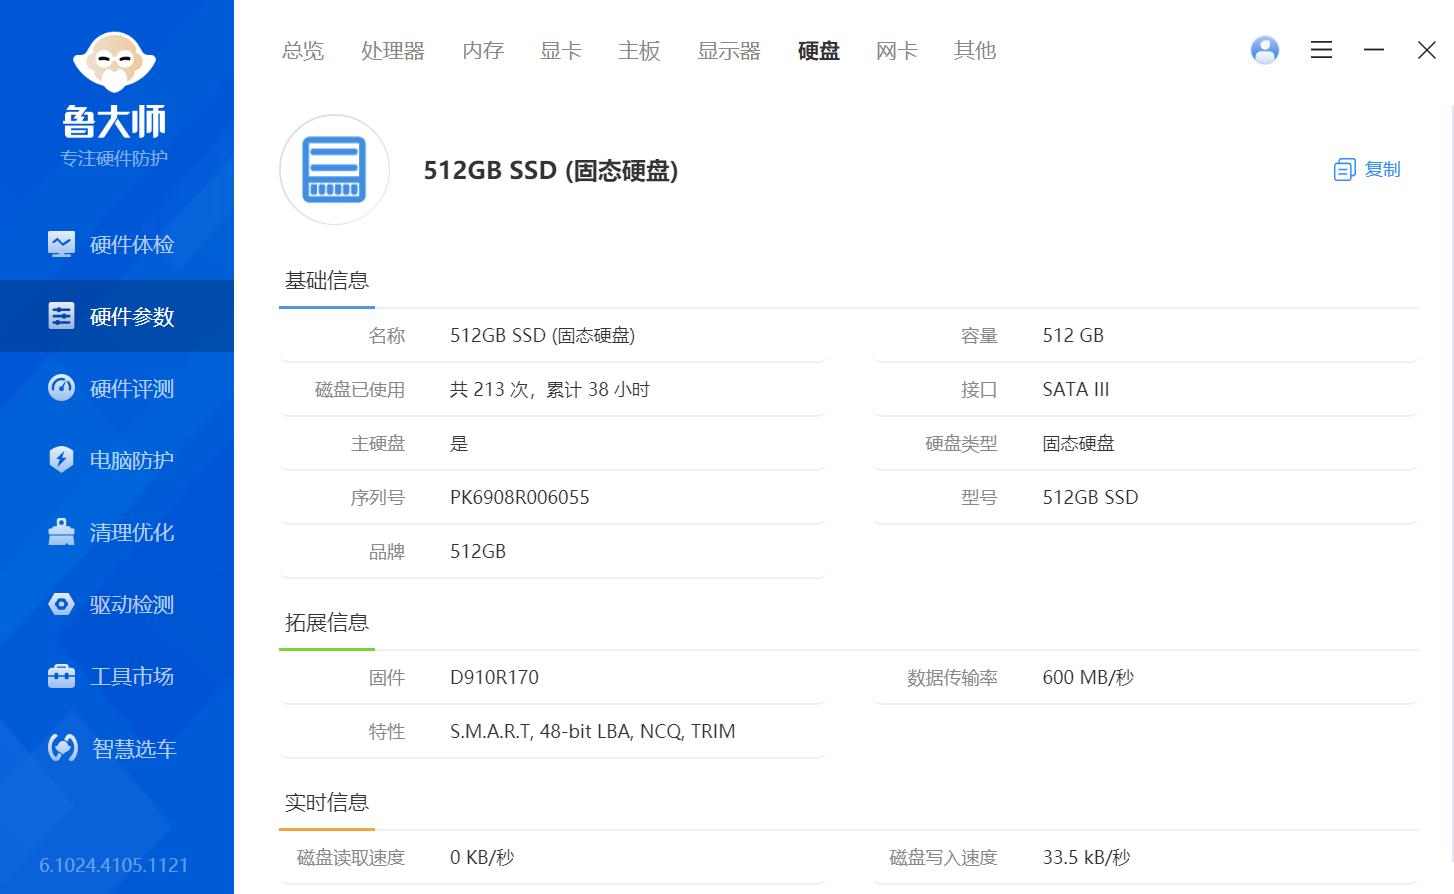Close the 鲁大师 window
This screenshot has height=894, width=1454.
pos(1427,50)
